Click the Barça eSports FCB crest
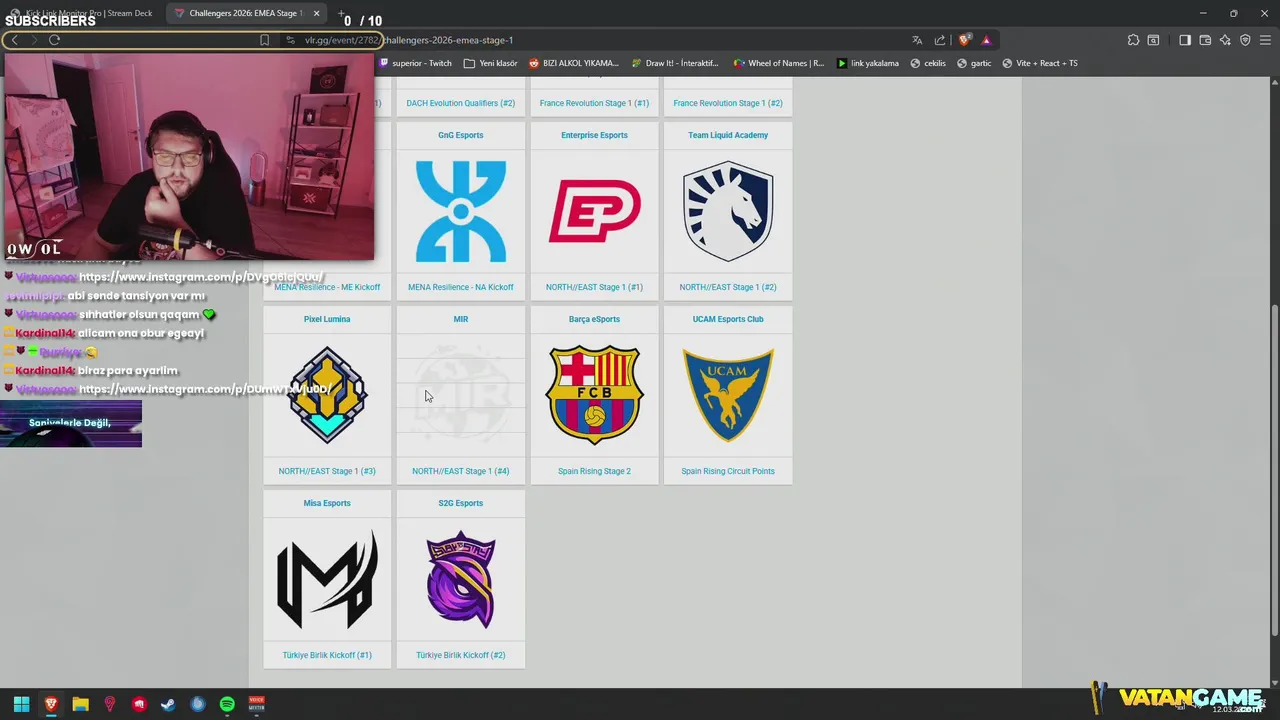 (594, 395)
